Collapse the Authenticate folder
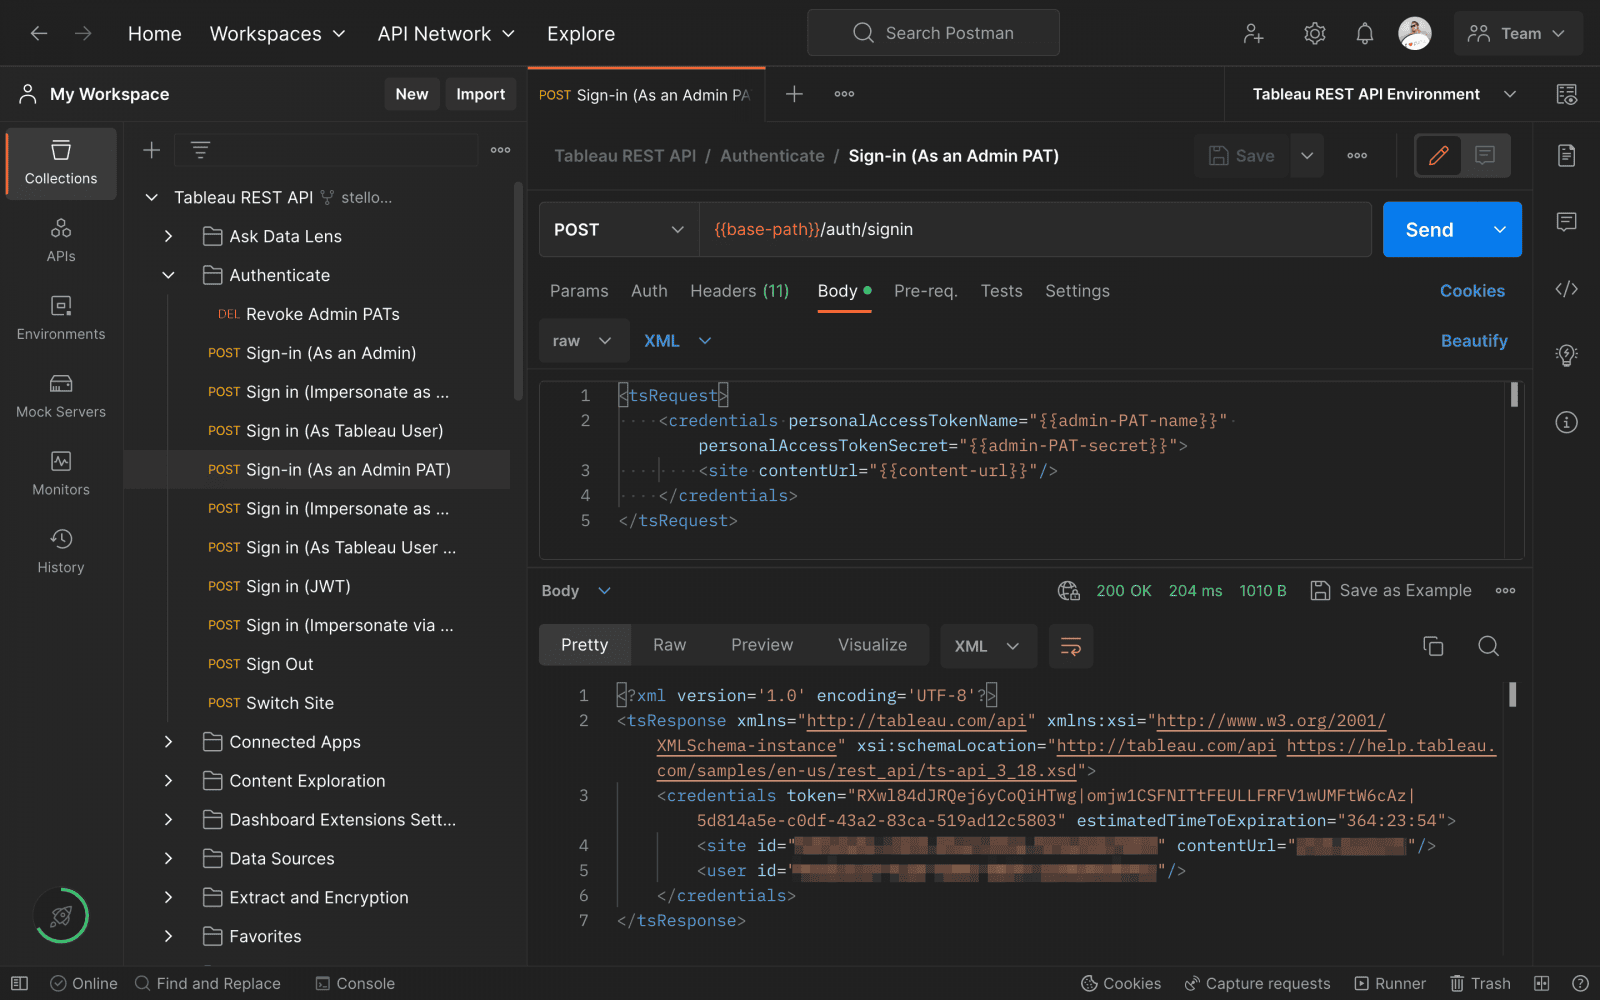 168,275
